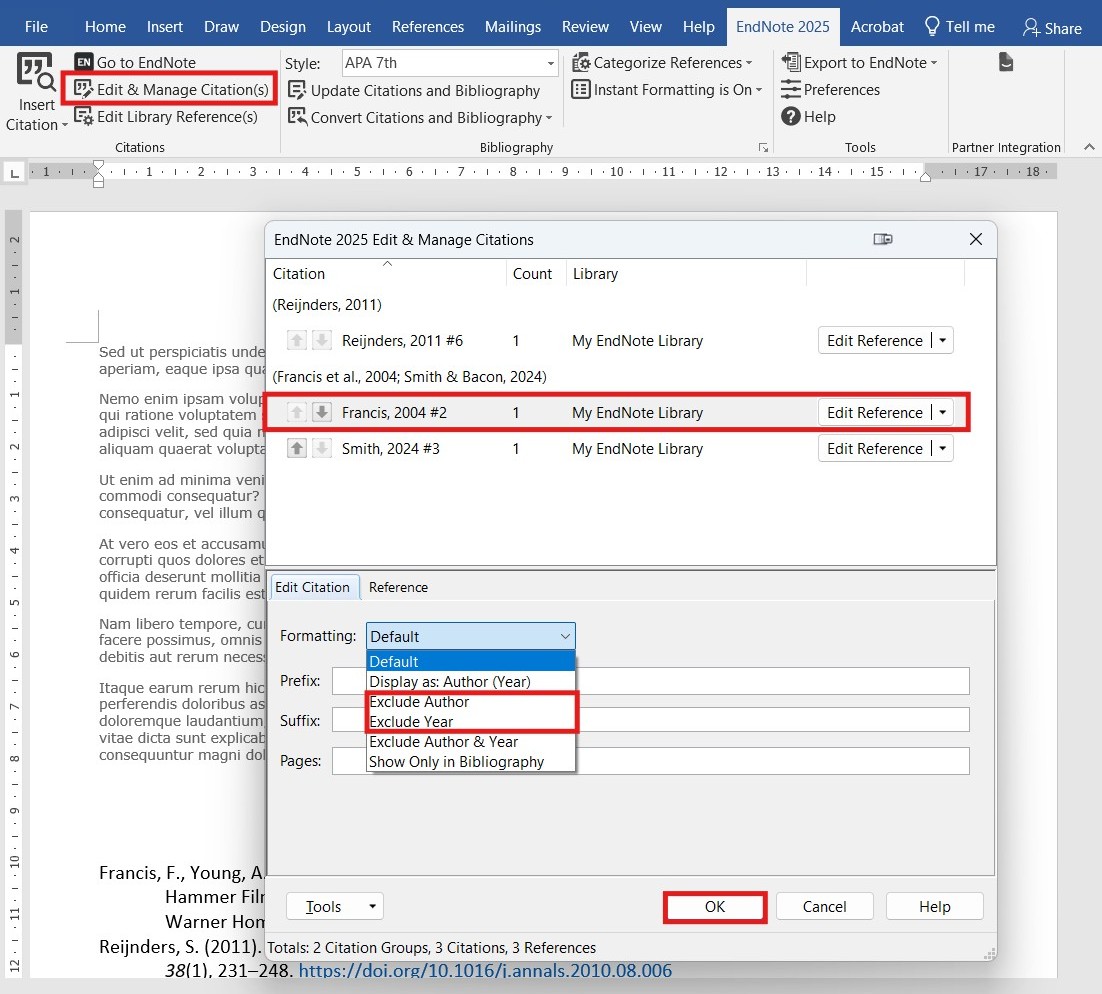Image resolution: width=1102 pixels, height=994 pixels.
Task: Open Convert Citations and Bibliography menu
Action: (x=420, y=117)
